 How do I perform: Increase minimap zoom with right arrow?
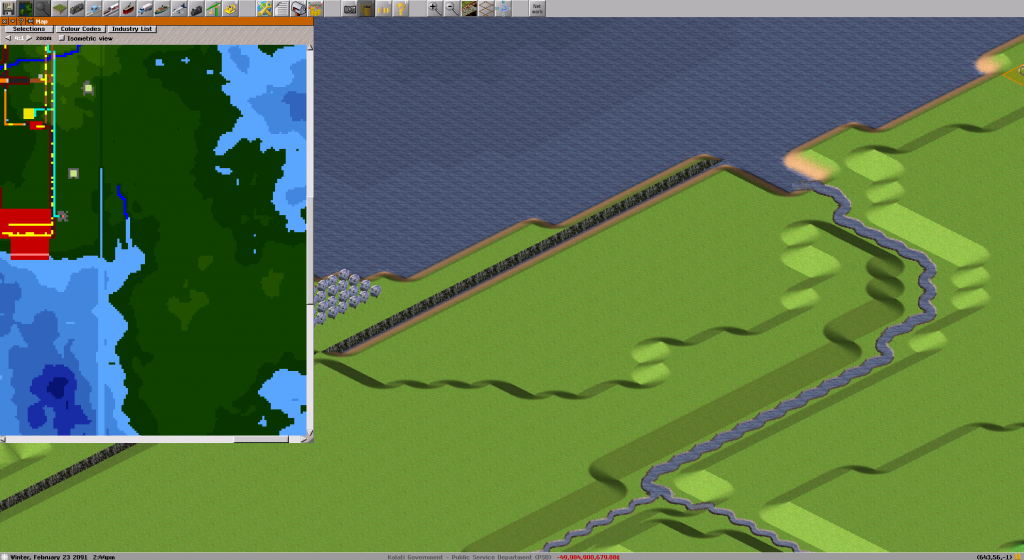pos(29,38)
